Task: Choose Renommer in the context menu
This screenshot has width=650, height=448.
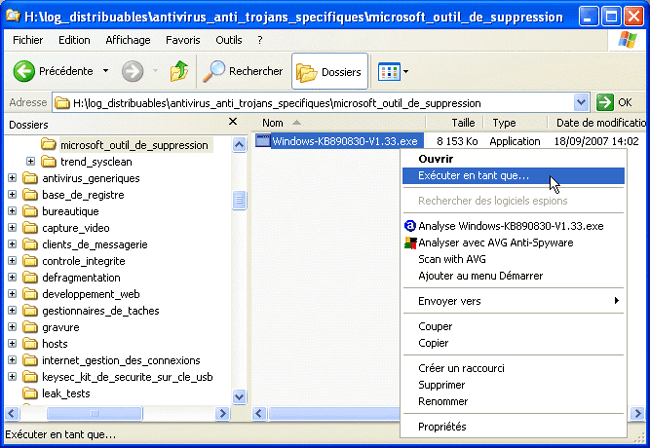Action: pos(514,401)
